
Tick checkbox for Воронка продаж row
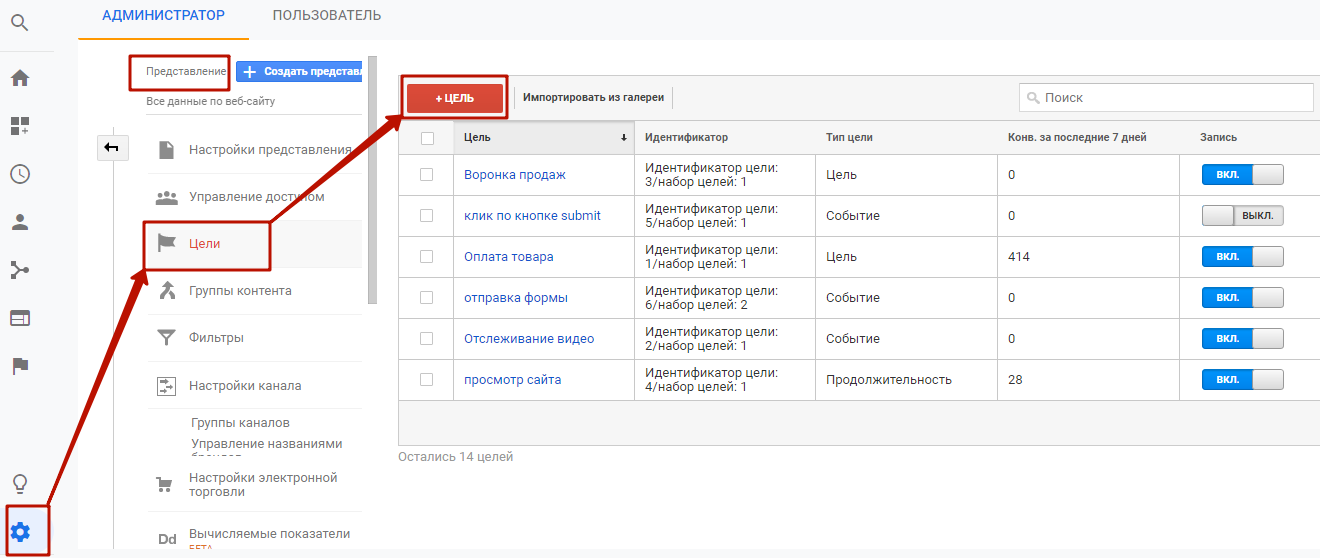[x=427, y=174]
